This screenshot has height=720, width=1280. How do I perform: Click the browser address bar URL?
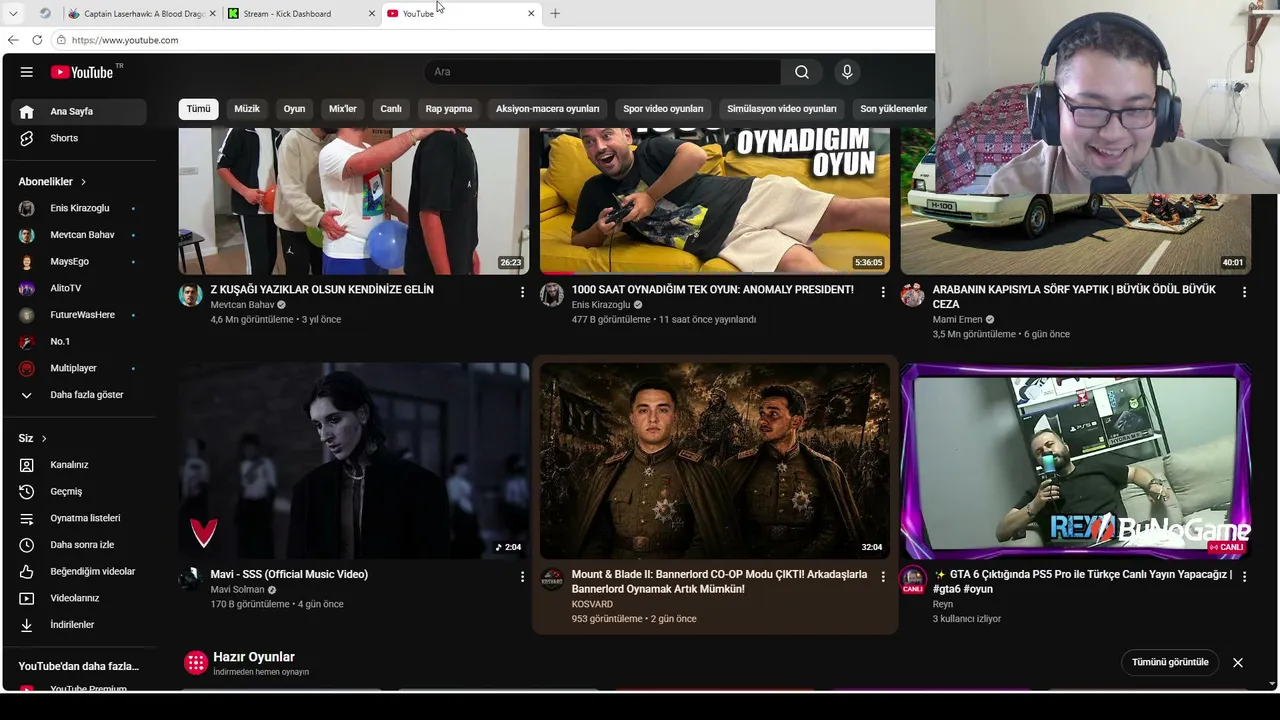coord(125,40)
